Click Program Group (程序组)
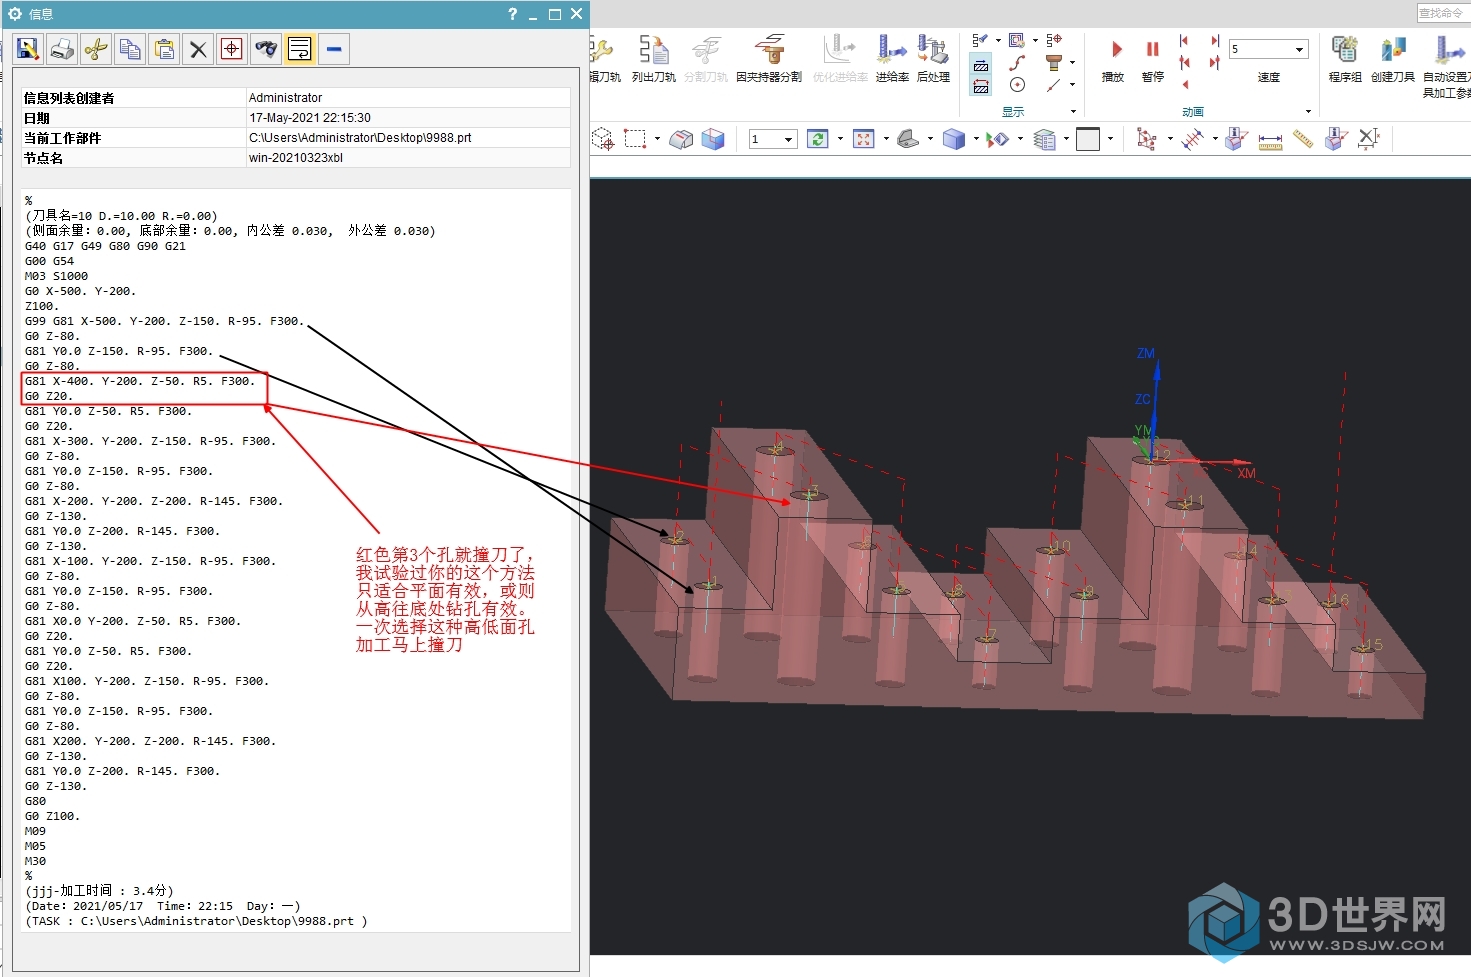The image size is (1471, 977). coord(1345,58)
